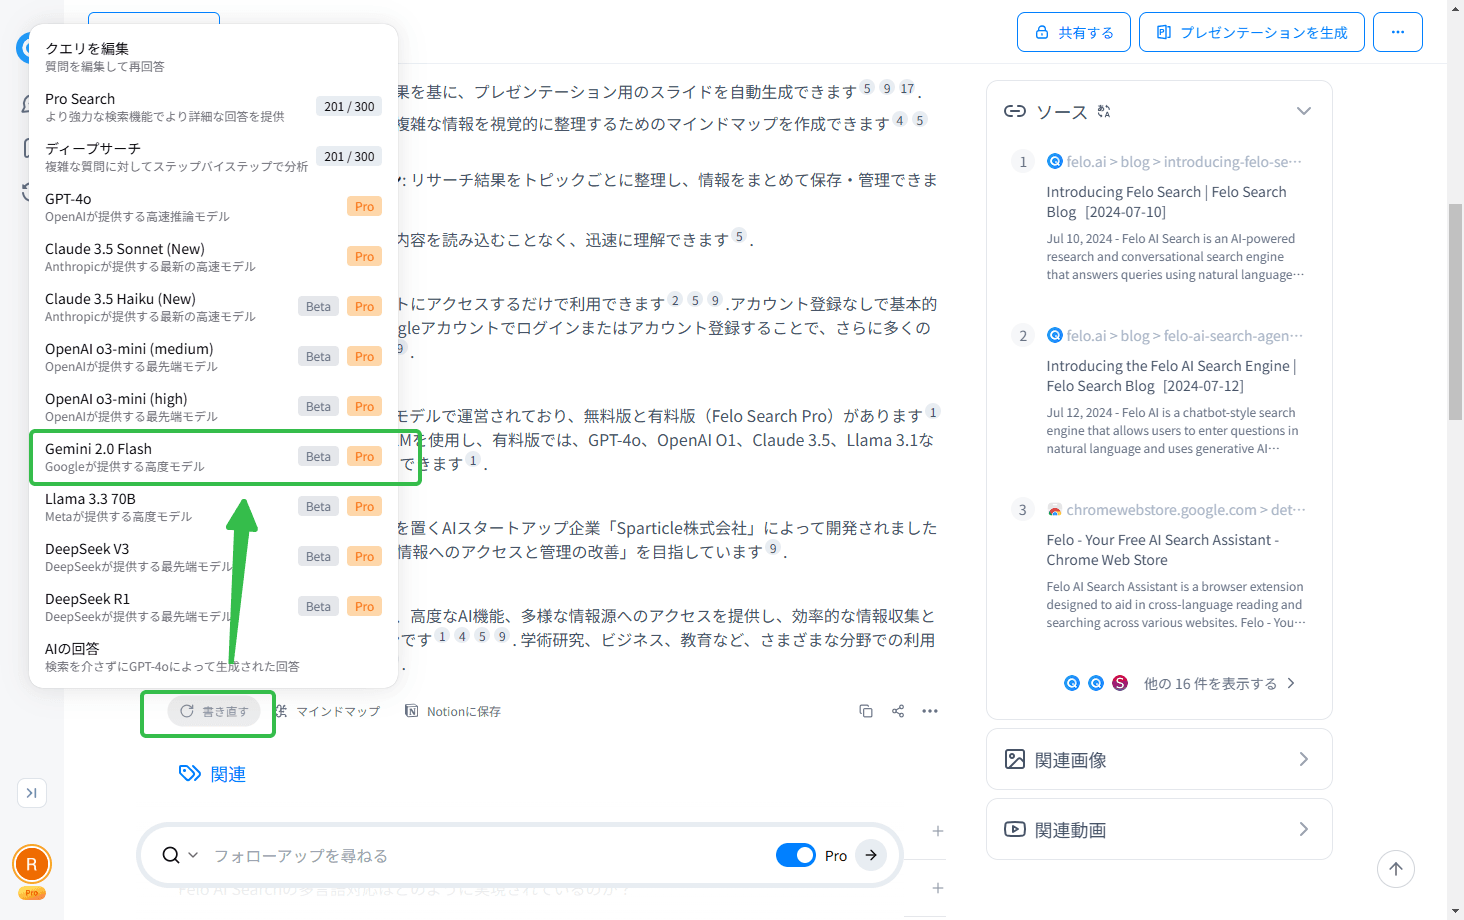Image resolution: width=1464 pixels, height=920 pixels.
Task: Expand the 関連動画 section
Action: coord(1159,829)
